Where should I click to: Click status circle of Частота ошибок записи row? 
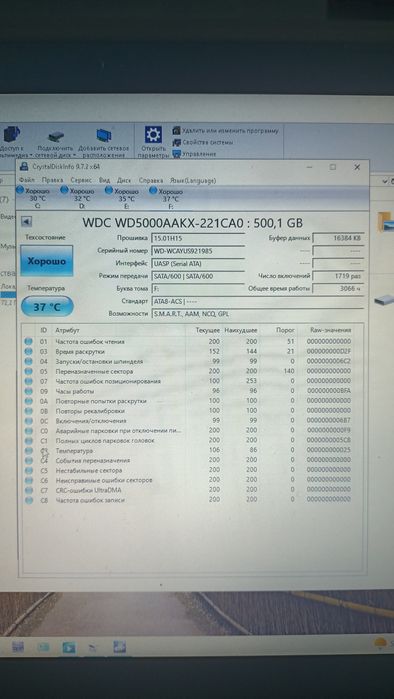[29, 500]
